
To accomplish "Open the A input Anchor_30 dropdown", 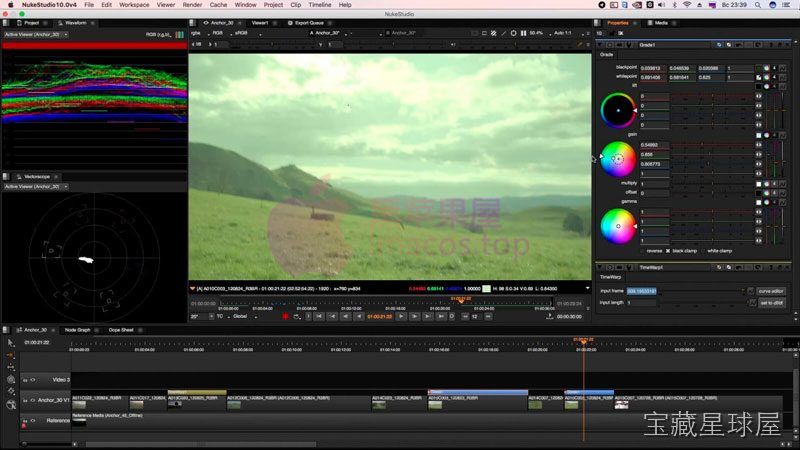I will (x=329, y=33).
